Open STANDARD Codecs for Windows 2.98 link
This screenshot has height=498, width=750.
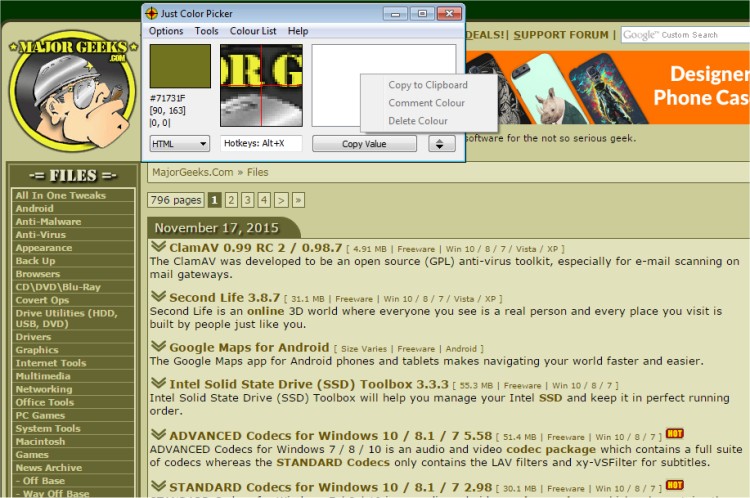pyautogui.click(x=331, y=487)
